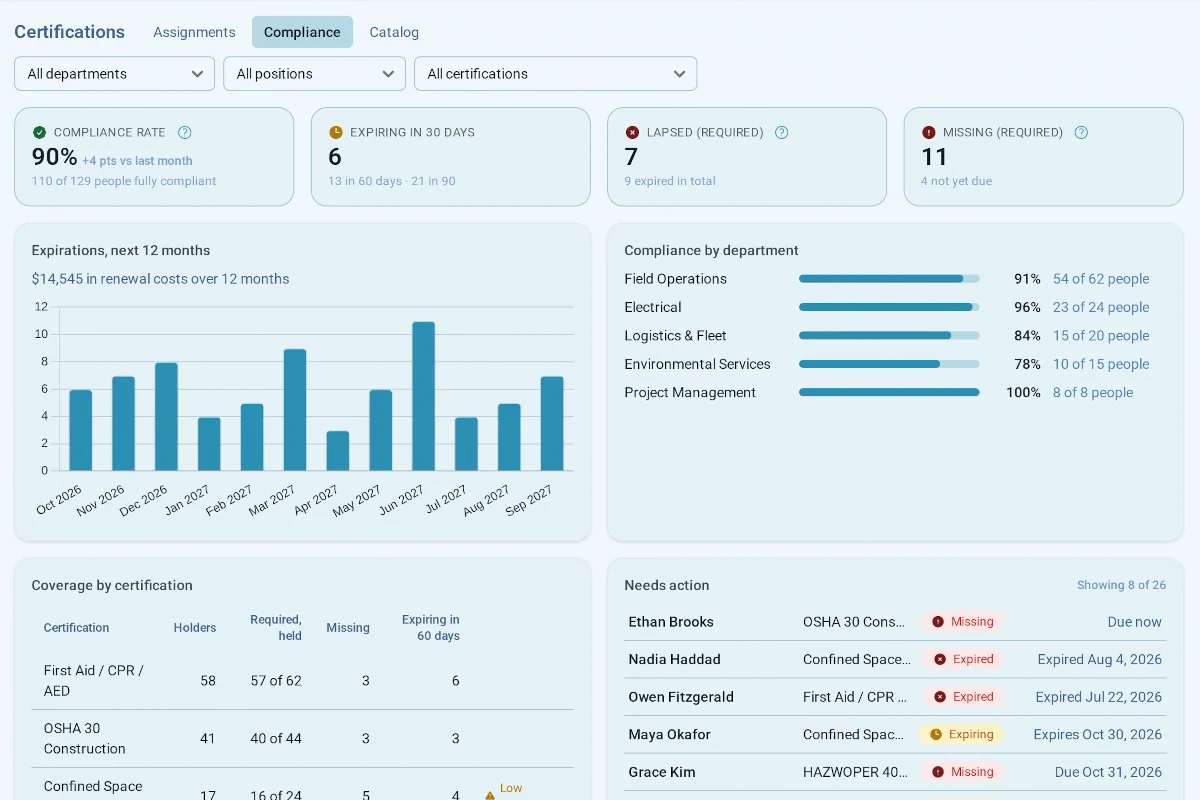Image resolution: width=1200 pixels, height=800 pixels.
Task: Click the Mar 2027 chart bar
Action: click(295, 410)
